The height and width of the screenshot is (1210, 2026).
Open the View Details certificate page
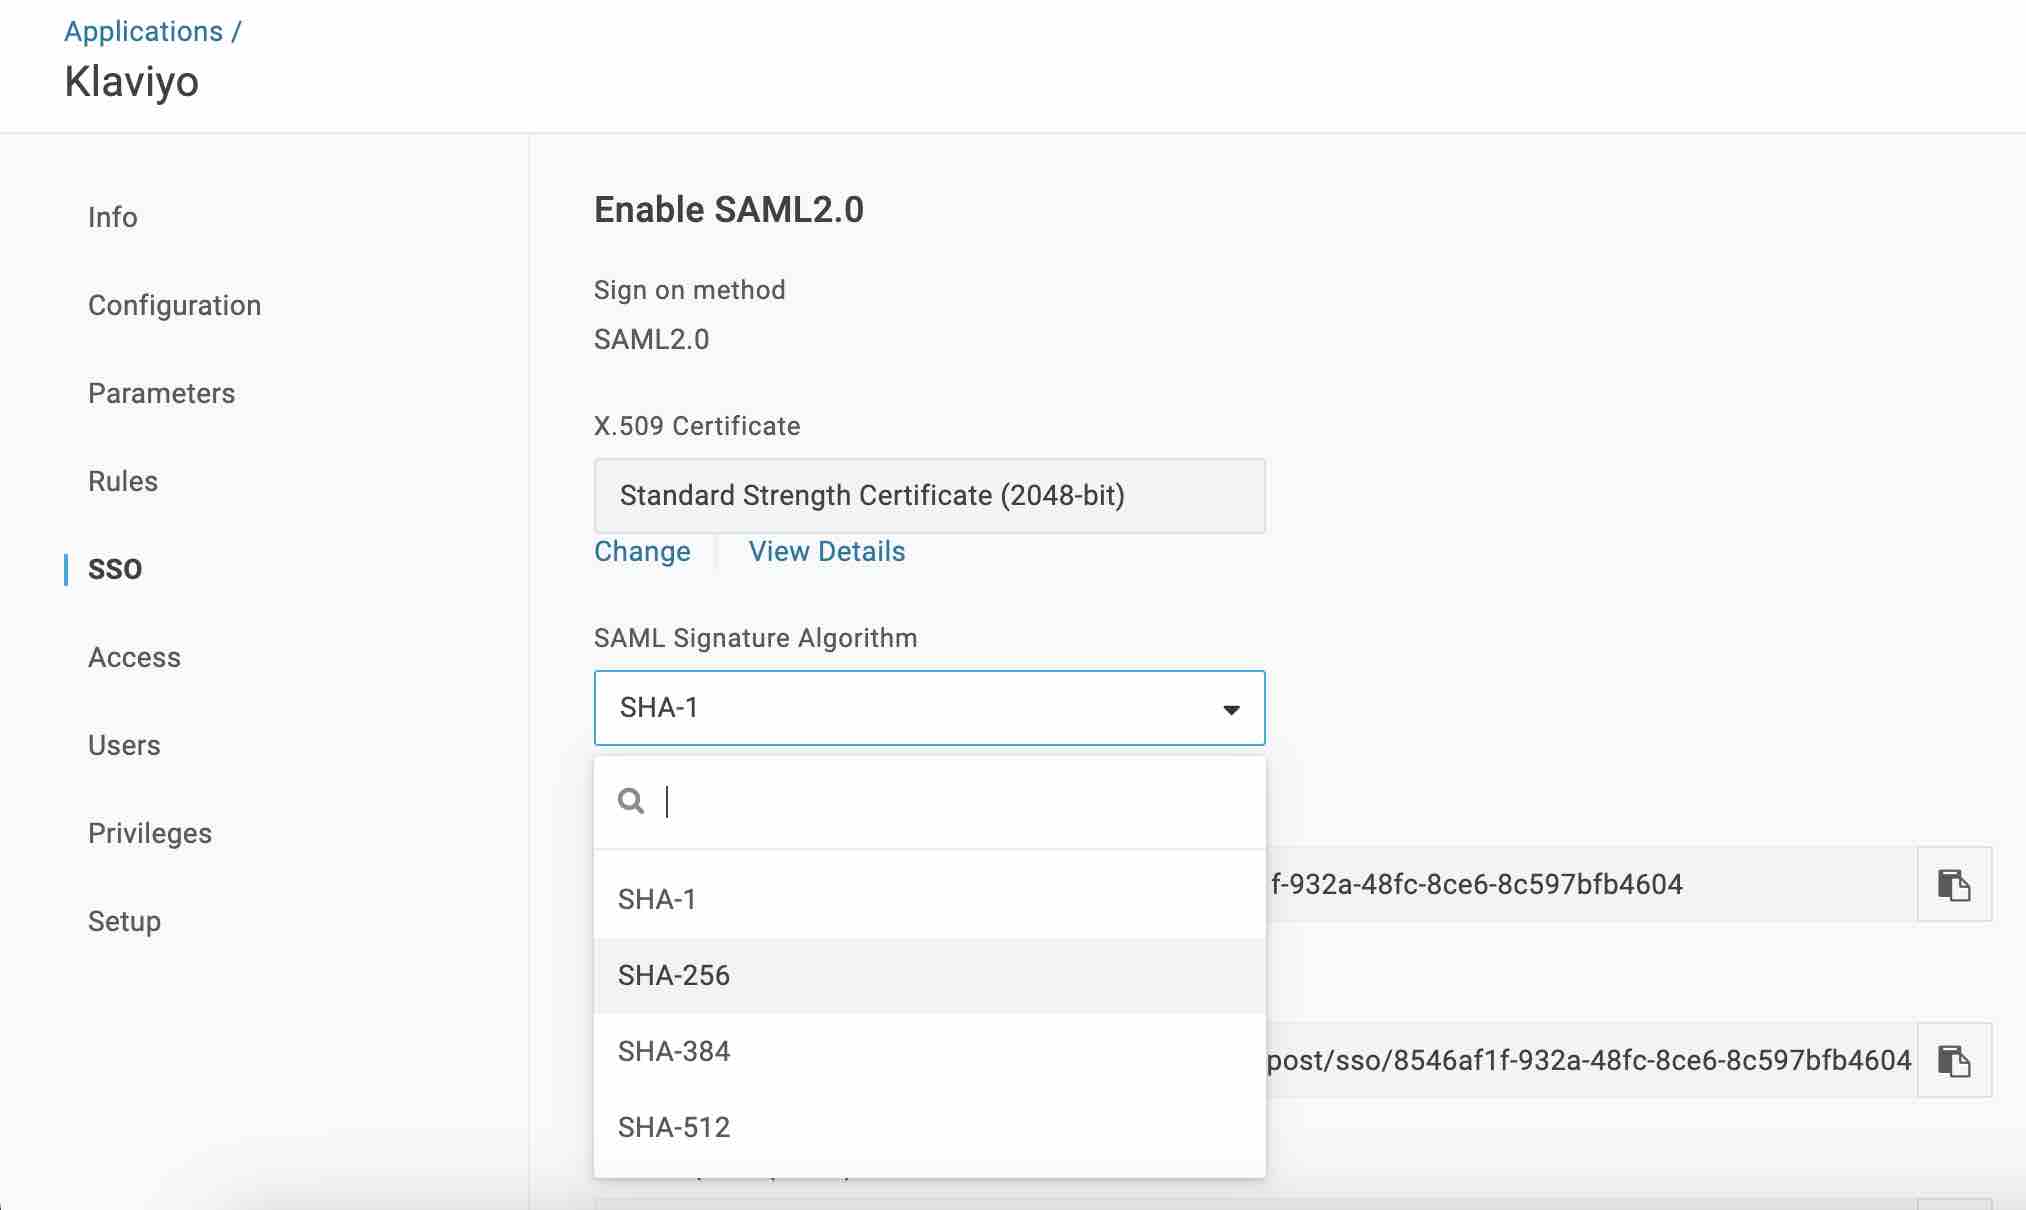tap(825, 550)
